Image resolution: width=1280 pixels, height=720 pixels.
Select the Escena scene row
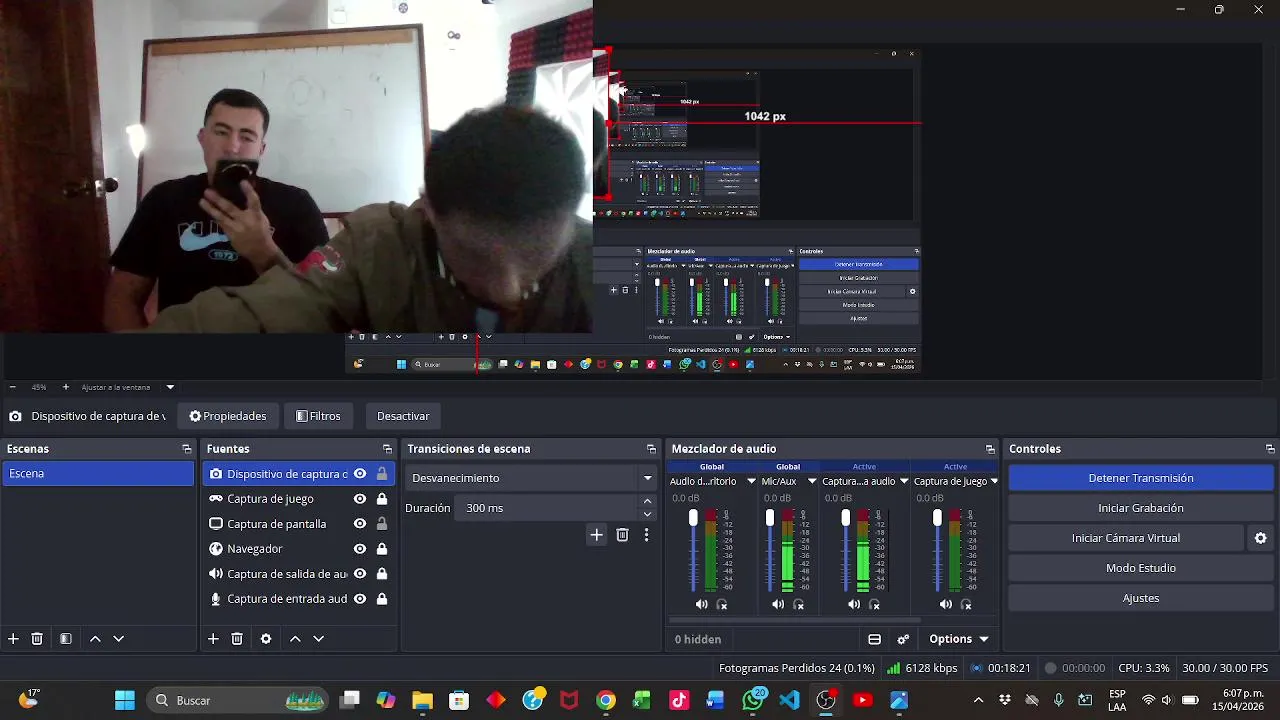[98, 474]
